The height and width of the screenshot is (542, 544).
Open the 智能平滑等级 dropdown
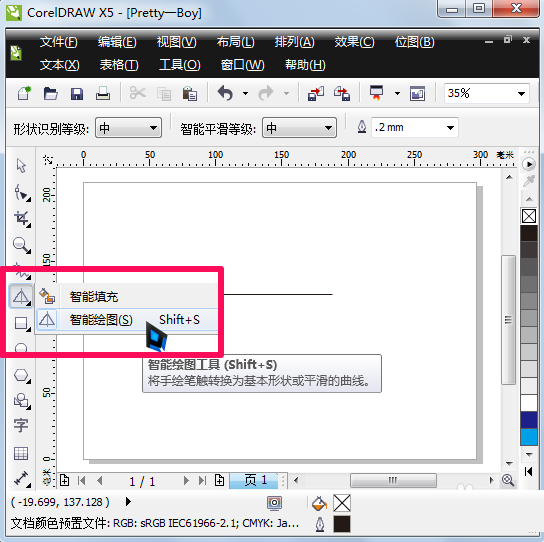(x=299, y=128)
